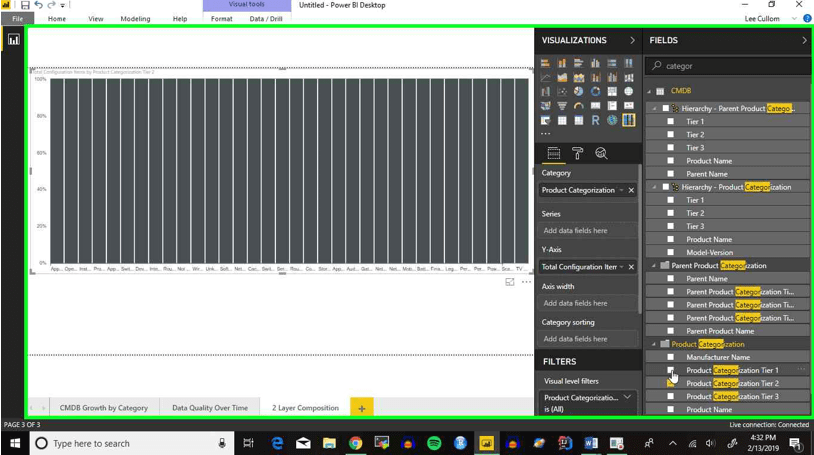Open the Fields well tab icon
This screenshot has height=455, width=814.
pyautogui.click(x=553, y=153)
